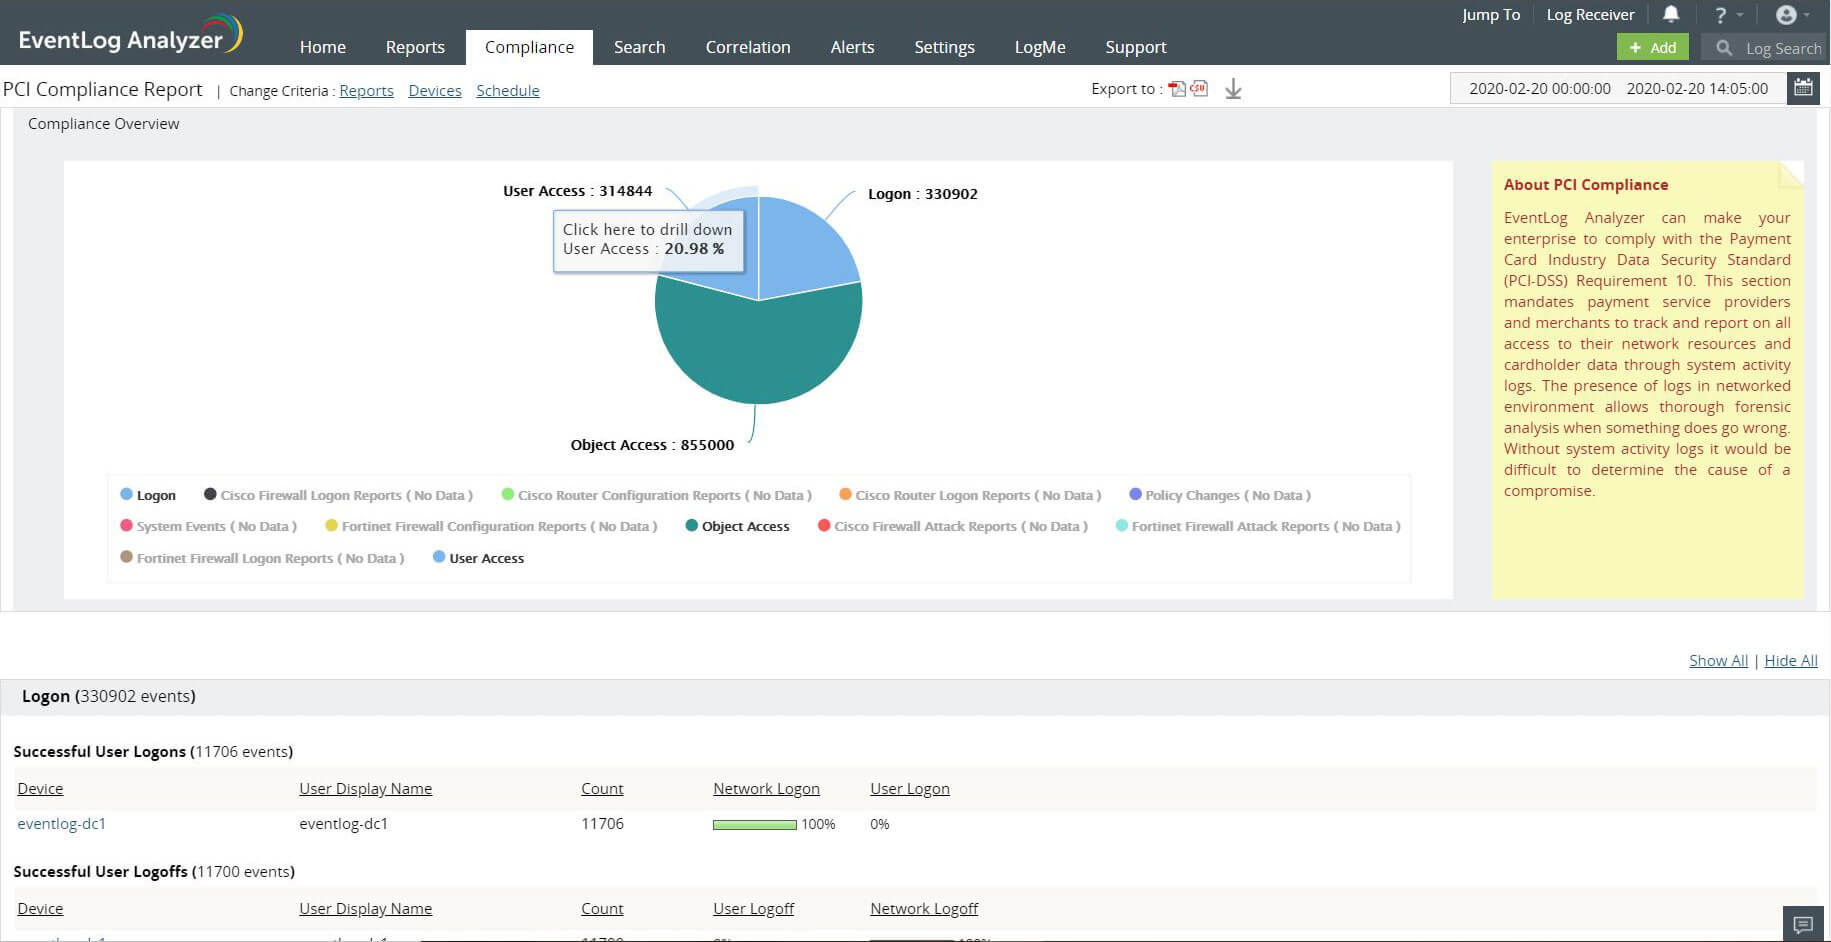The image size is (1831, 942).
Task: Click the Network Logon 100% progress bar
Action: click(755, 825)
